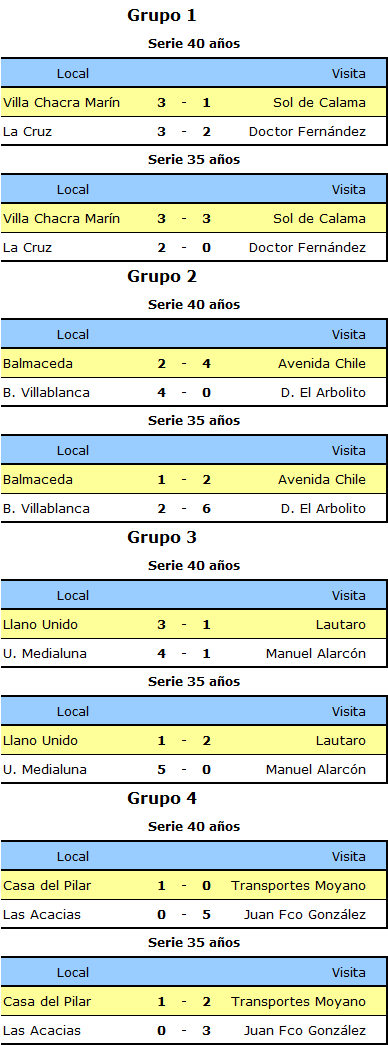Click Juan Fco González in Grupo 4 Serie 35
This screenshot has height=1045, width=388.
[x=305, y=1030]
